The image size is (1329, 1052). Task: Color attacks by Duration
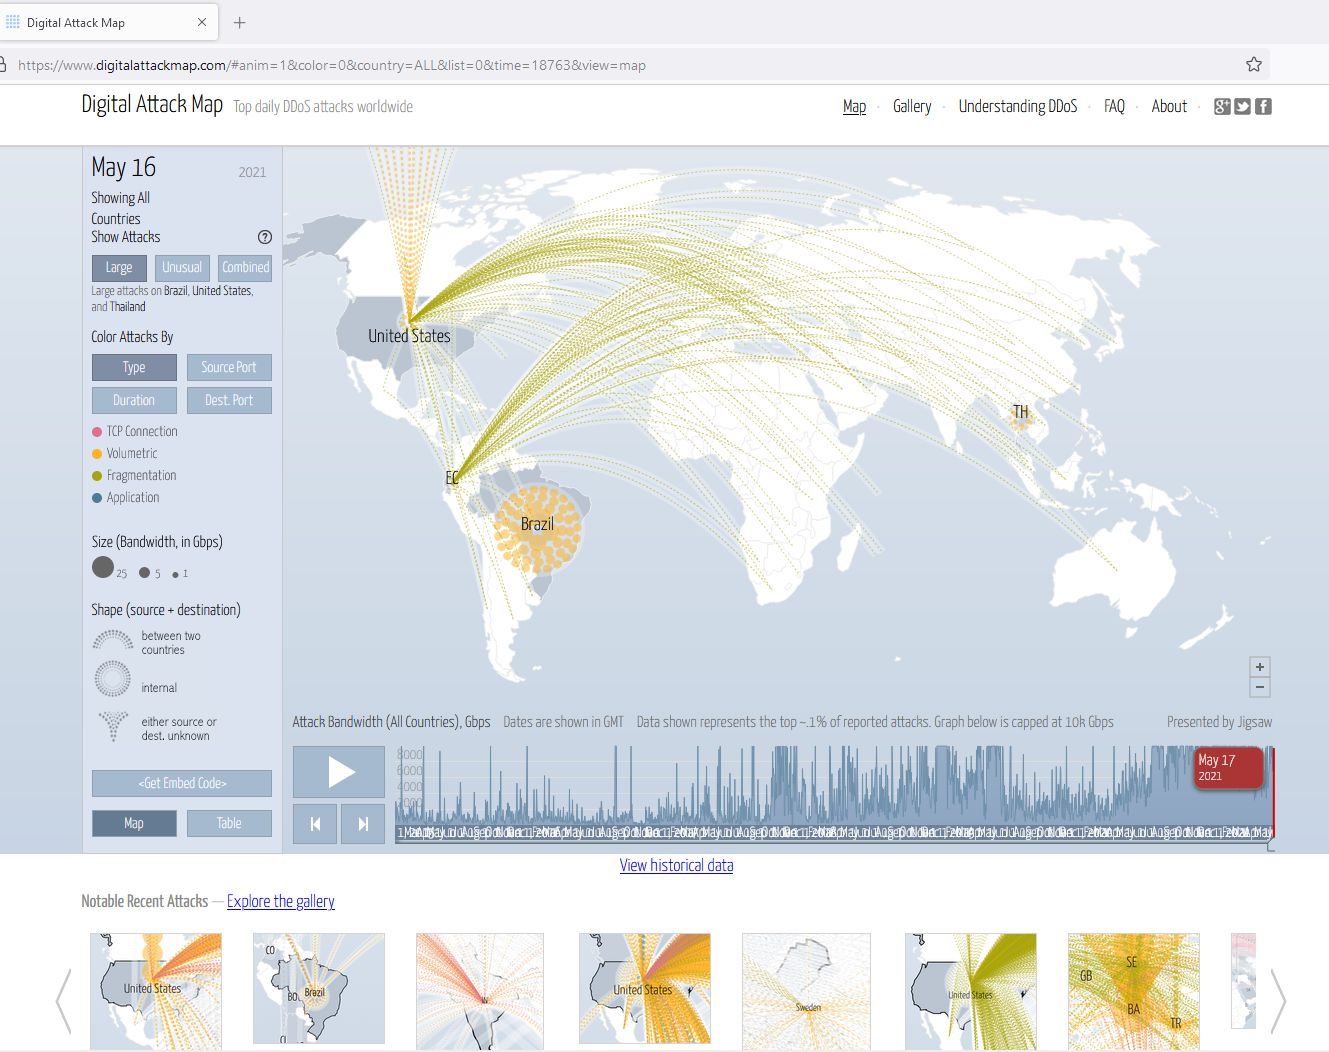point(134,400)
